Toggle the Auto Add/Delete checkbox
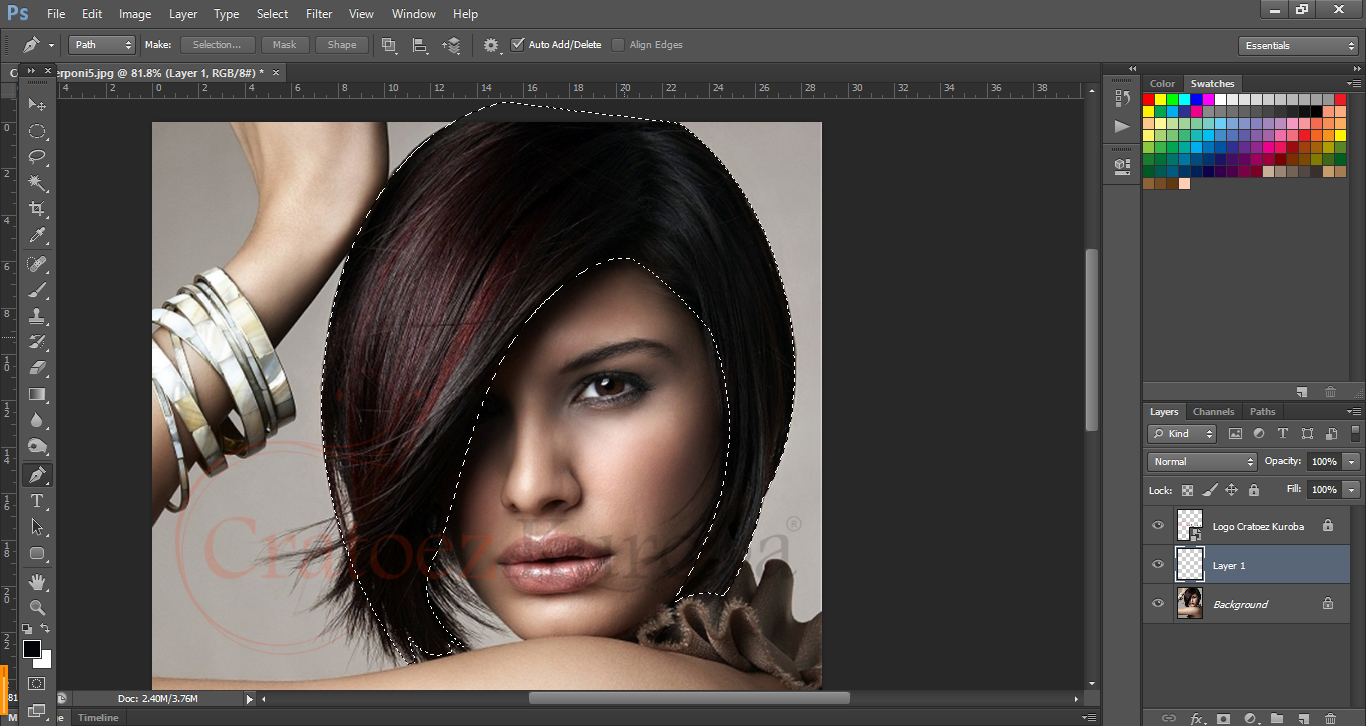1366x726 pixels. (x=518, y=44)
